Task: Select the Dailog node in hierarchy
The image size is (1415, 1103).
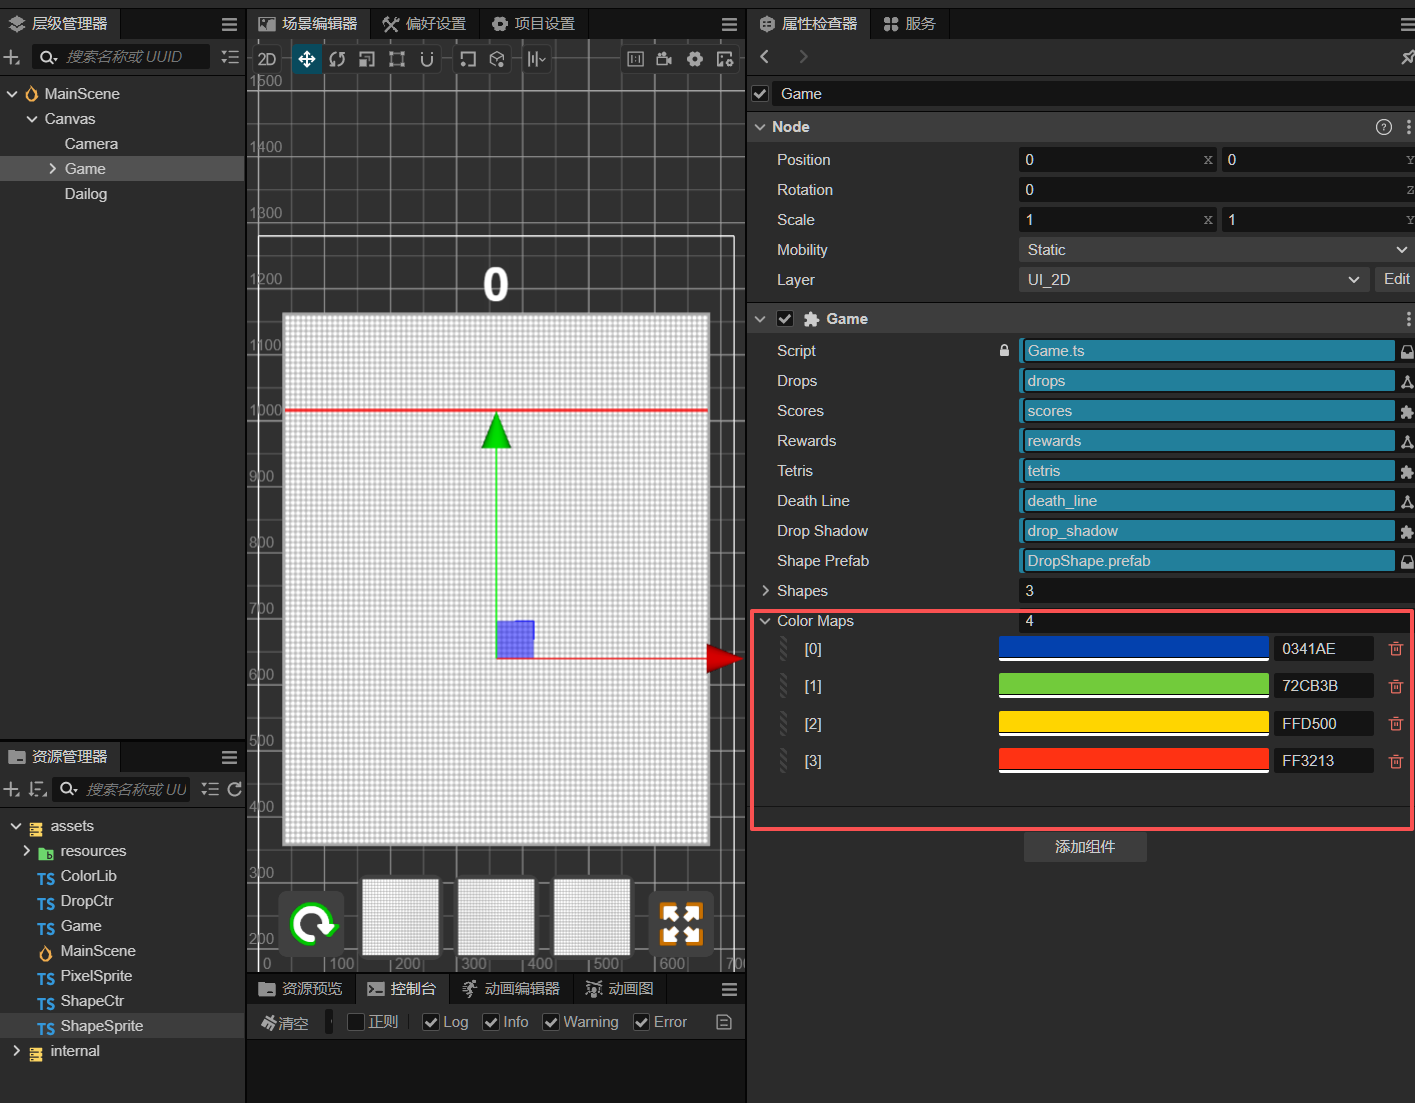Action: (86, 194)
